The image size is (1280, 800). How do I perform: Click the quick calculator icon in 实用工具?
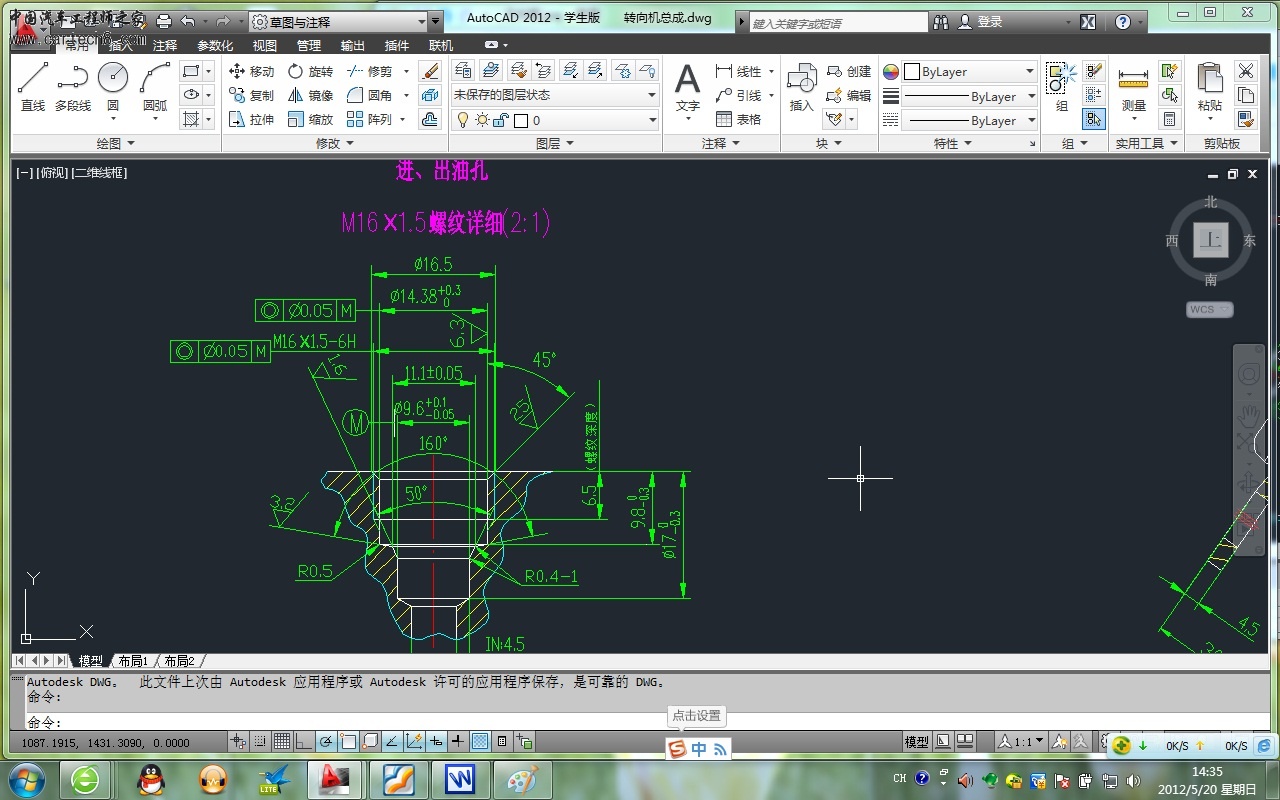click(x=1169, y=120)
